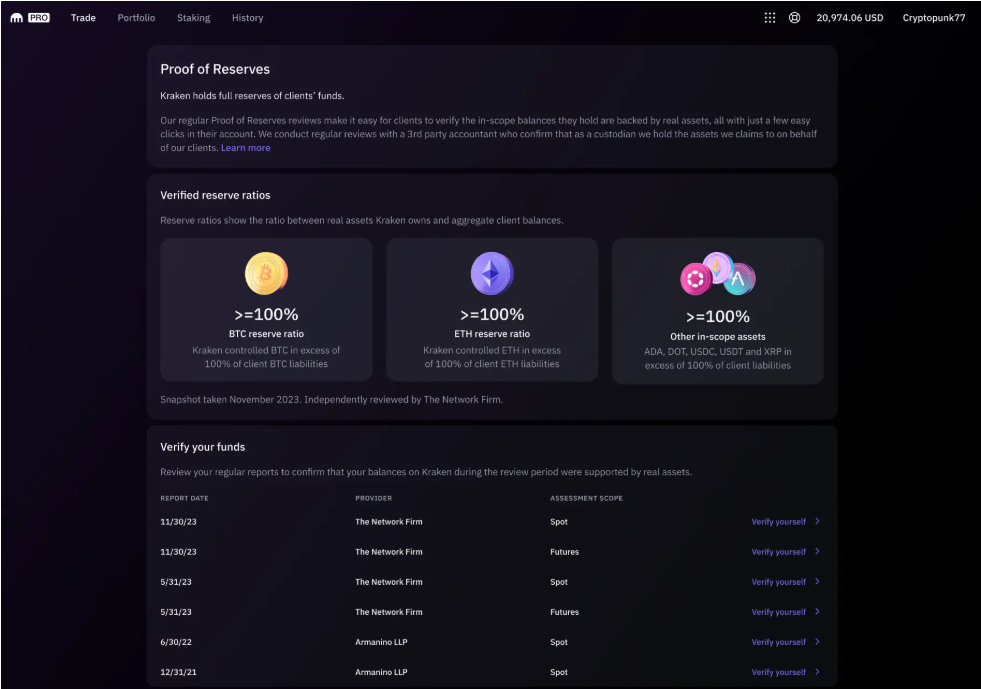Click the Bitcoin coin icon
Image resolution: width=981 pixels, height=689 pixels.
pos(267,273)
